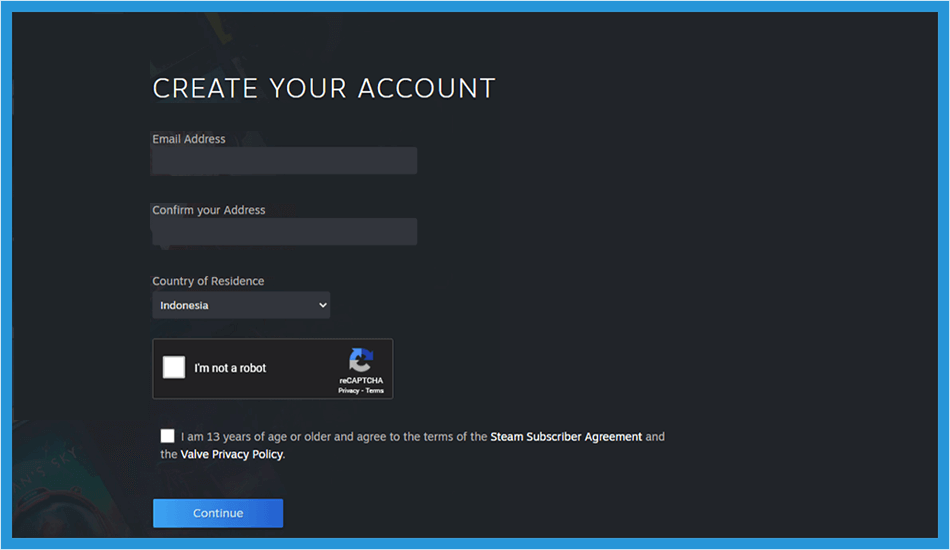Open the Country of Residence dropdown
This screenshot has height=550, width=950.
pos(241,305)
